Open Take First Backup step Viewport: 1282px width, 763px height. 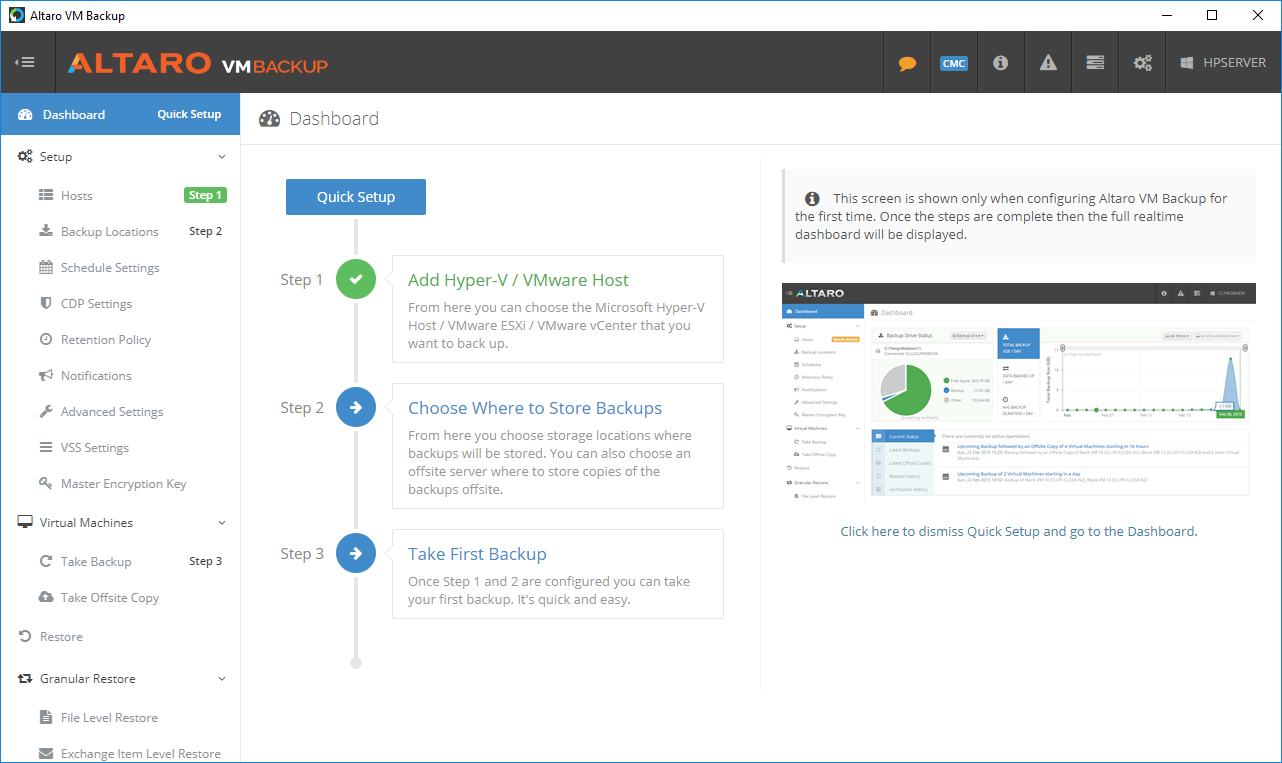(x=477, y=554)
